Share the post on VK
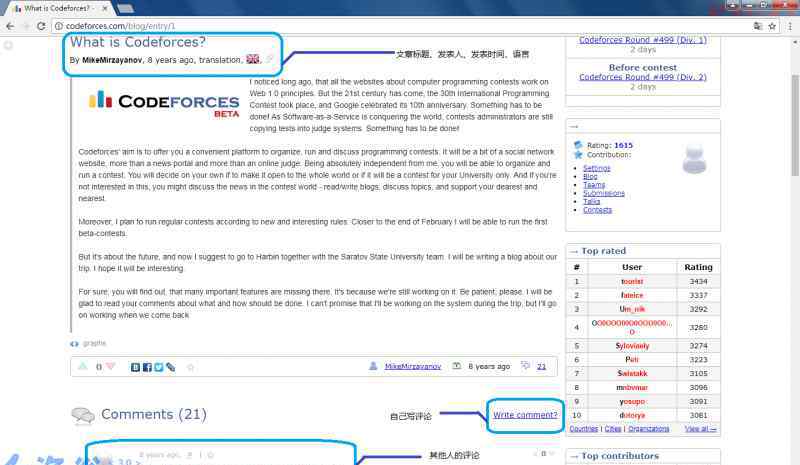The image size is (800, 465). 135,367
